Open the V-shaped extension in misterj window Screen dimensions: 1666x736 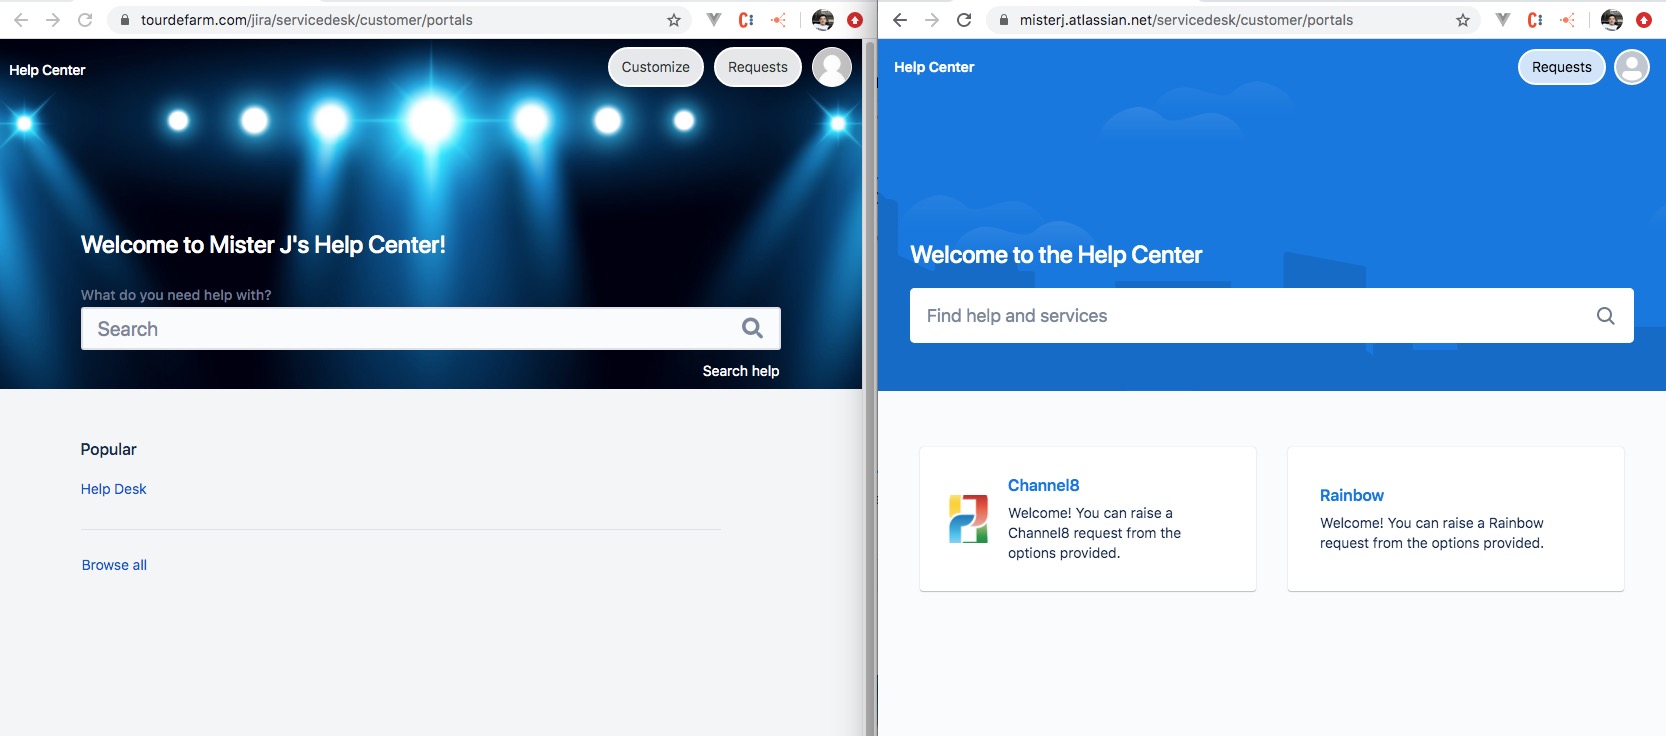[x=1503, y=20]
